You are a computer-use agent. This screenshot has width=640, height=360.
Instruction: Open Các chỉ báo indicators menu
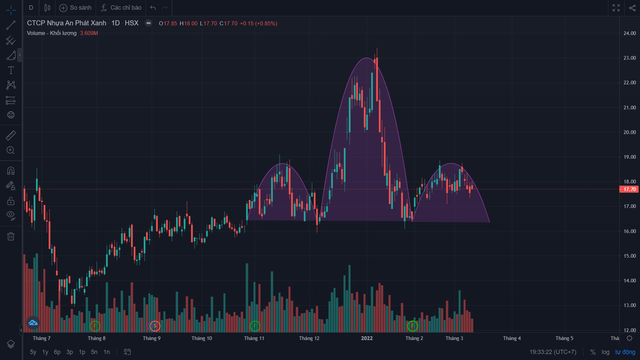click(121, 8)
